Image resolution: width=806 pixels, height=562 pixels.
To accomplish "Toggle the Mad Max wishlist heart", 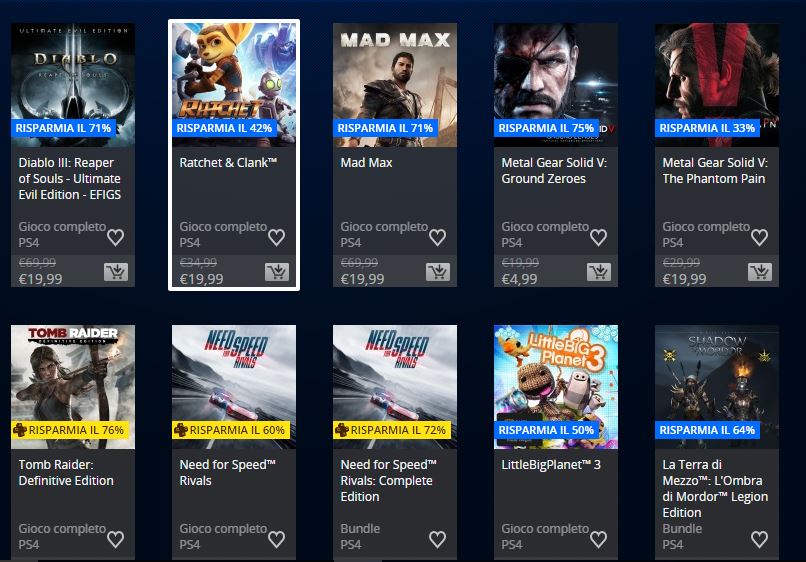I will (x=437, y=237).
